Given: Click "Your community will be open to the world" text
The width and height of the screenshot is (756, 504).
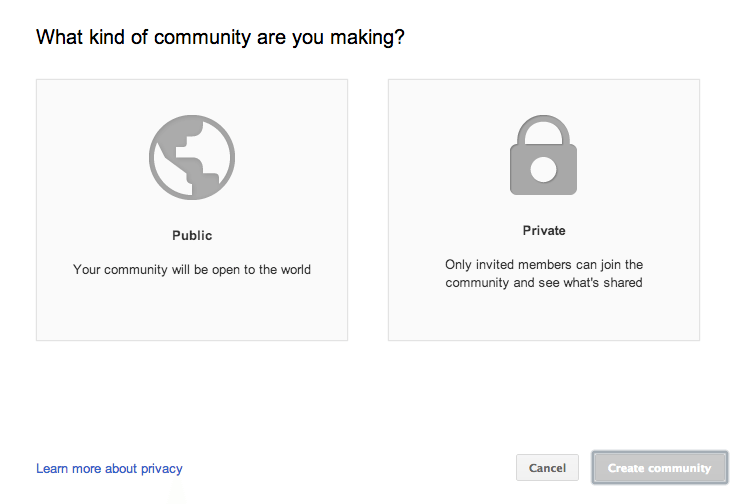Looking at the screenshot, I should click(192, 270).
